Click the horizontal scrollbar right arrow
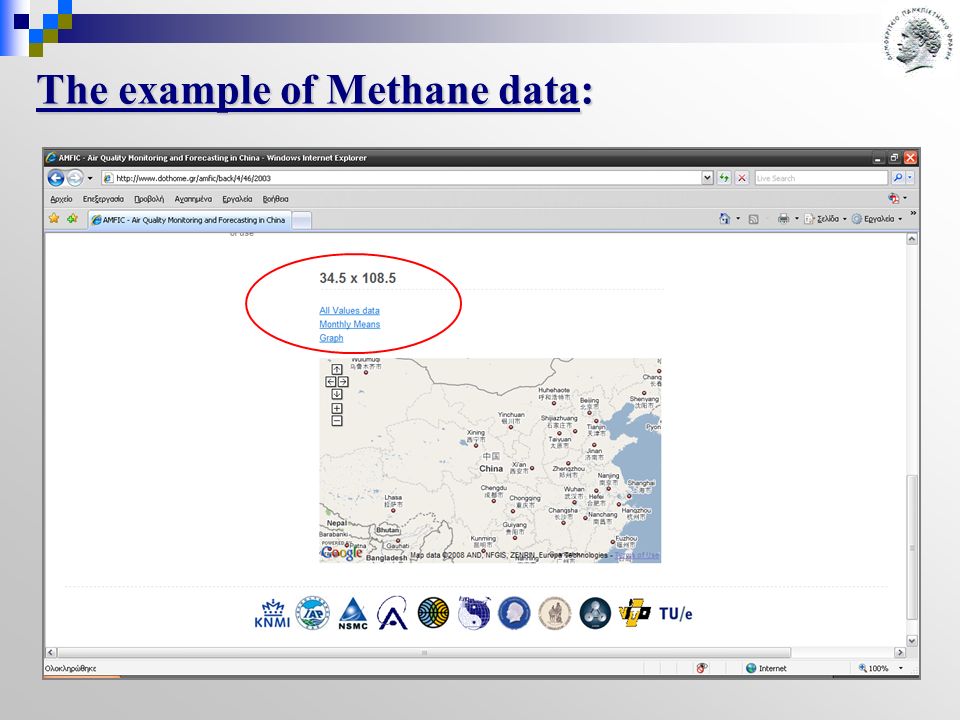 (x=900, y=653)
